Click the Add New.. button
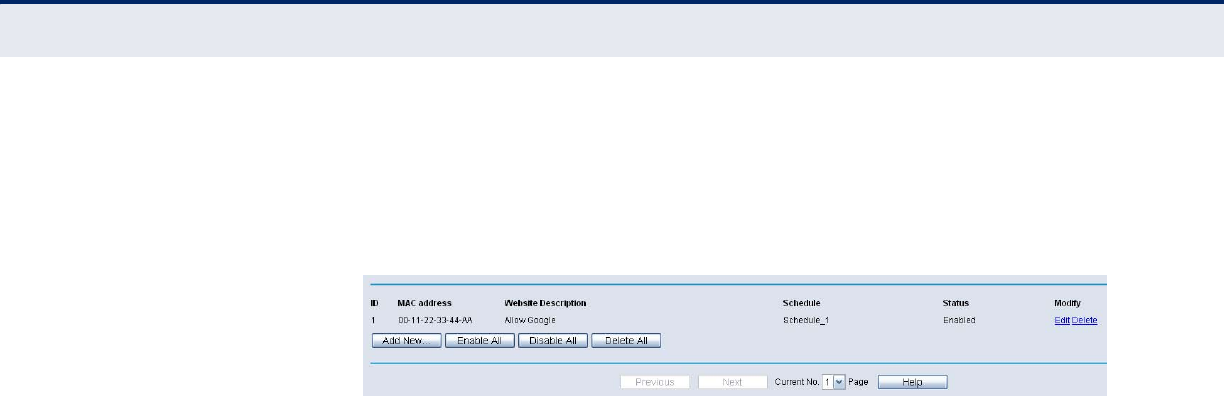The width and height of the screenshot is (1224, 396). coord(406,341)
